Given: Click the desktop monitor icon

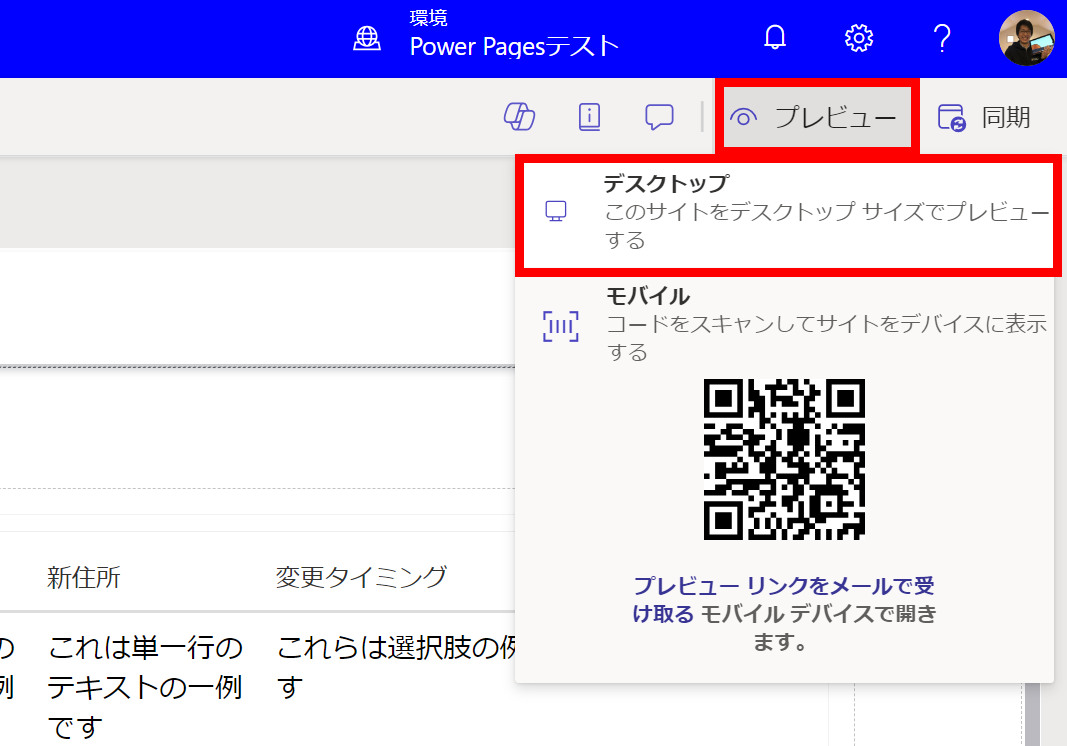Looking at the screenshot, I should click(556, 211).
